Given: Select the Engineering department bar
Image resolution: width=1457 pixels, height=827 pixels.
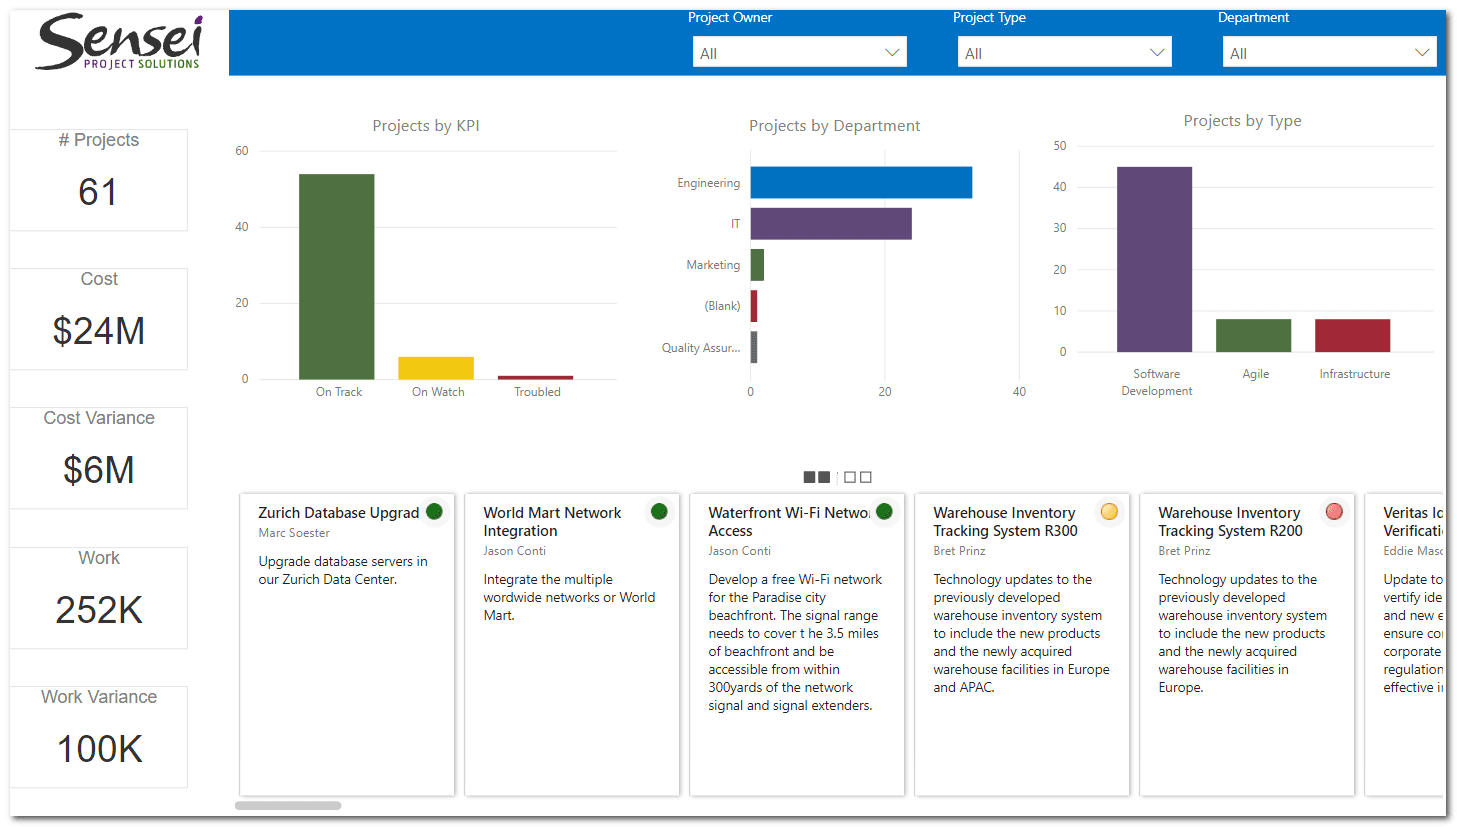Looking at the screenshot, I should pyautogui.click(x=861, y=182).
